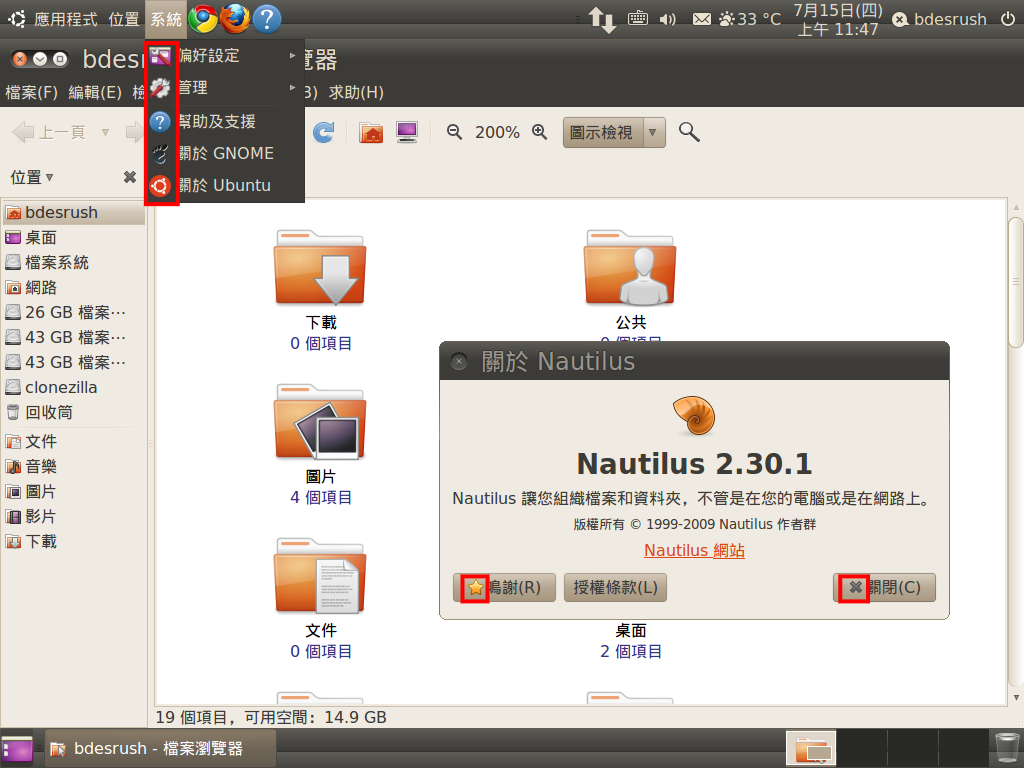1024x768 pixels.
Task: Select 音樂 music bookmark in sidebar
Action: coord(73,466)
